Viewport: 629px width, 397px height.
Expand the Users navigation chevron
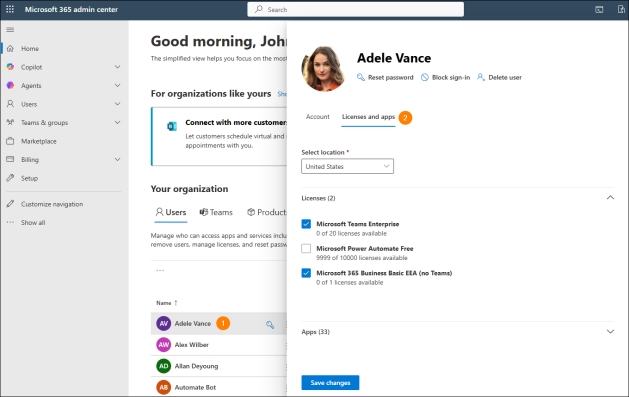coord(118,104)
